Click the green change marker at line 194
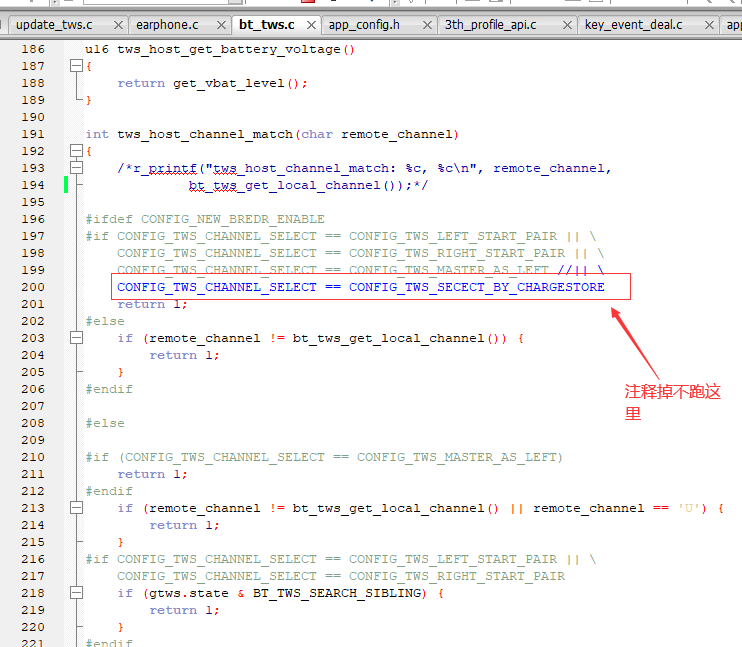 (66, 185)
